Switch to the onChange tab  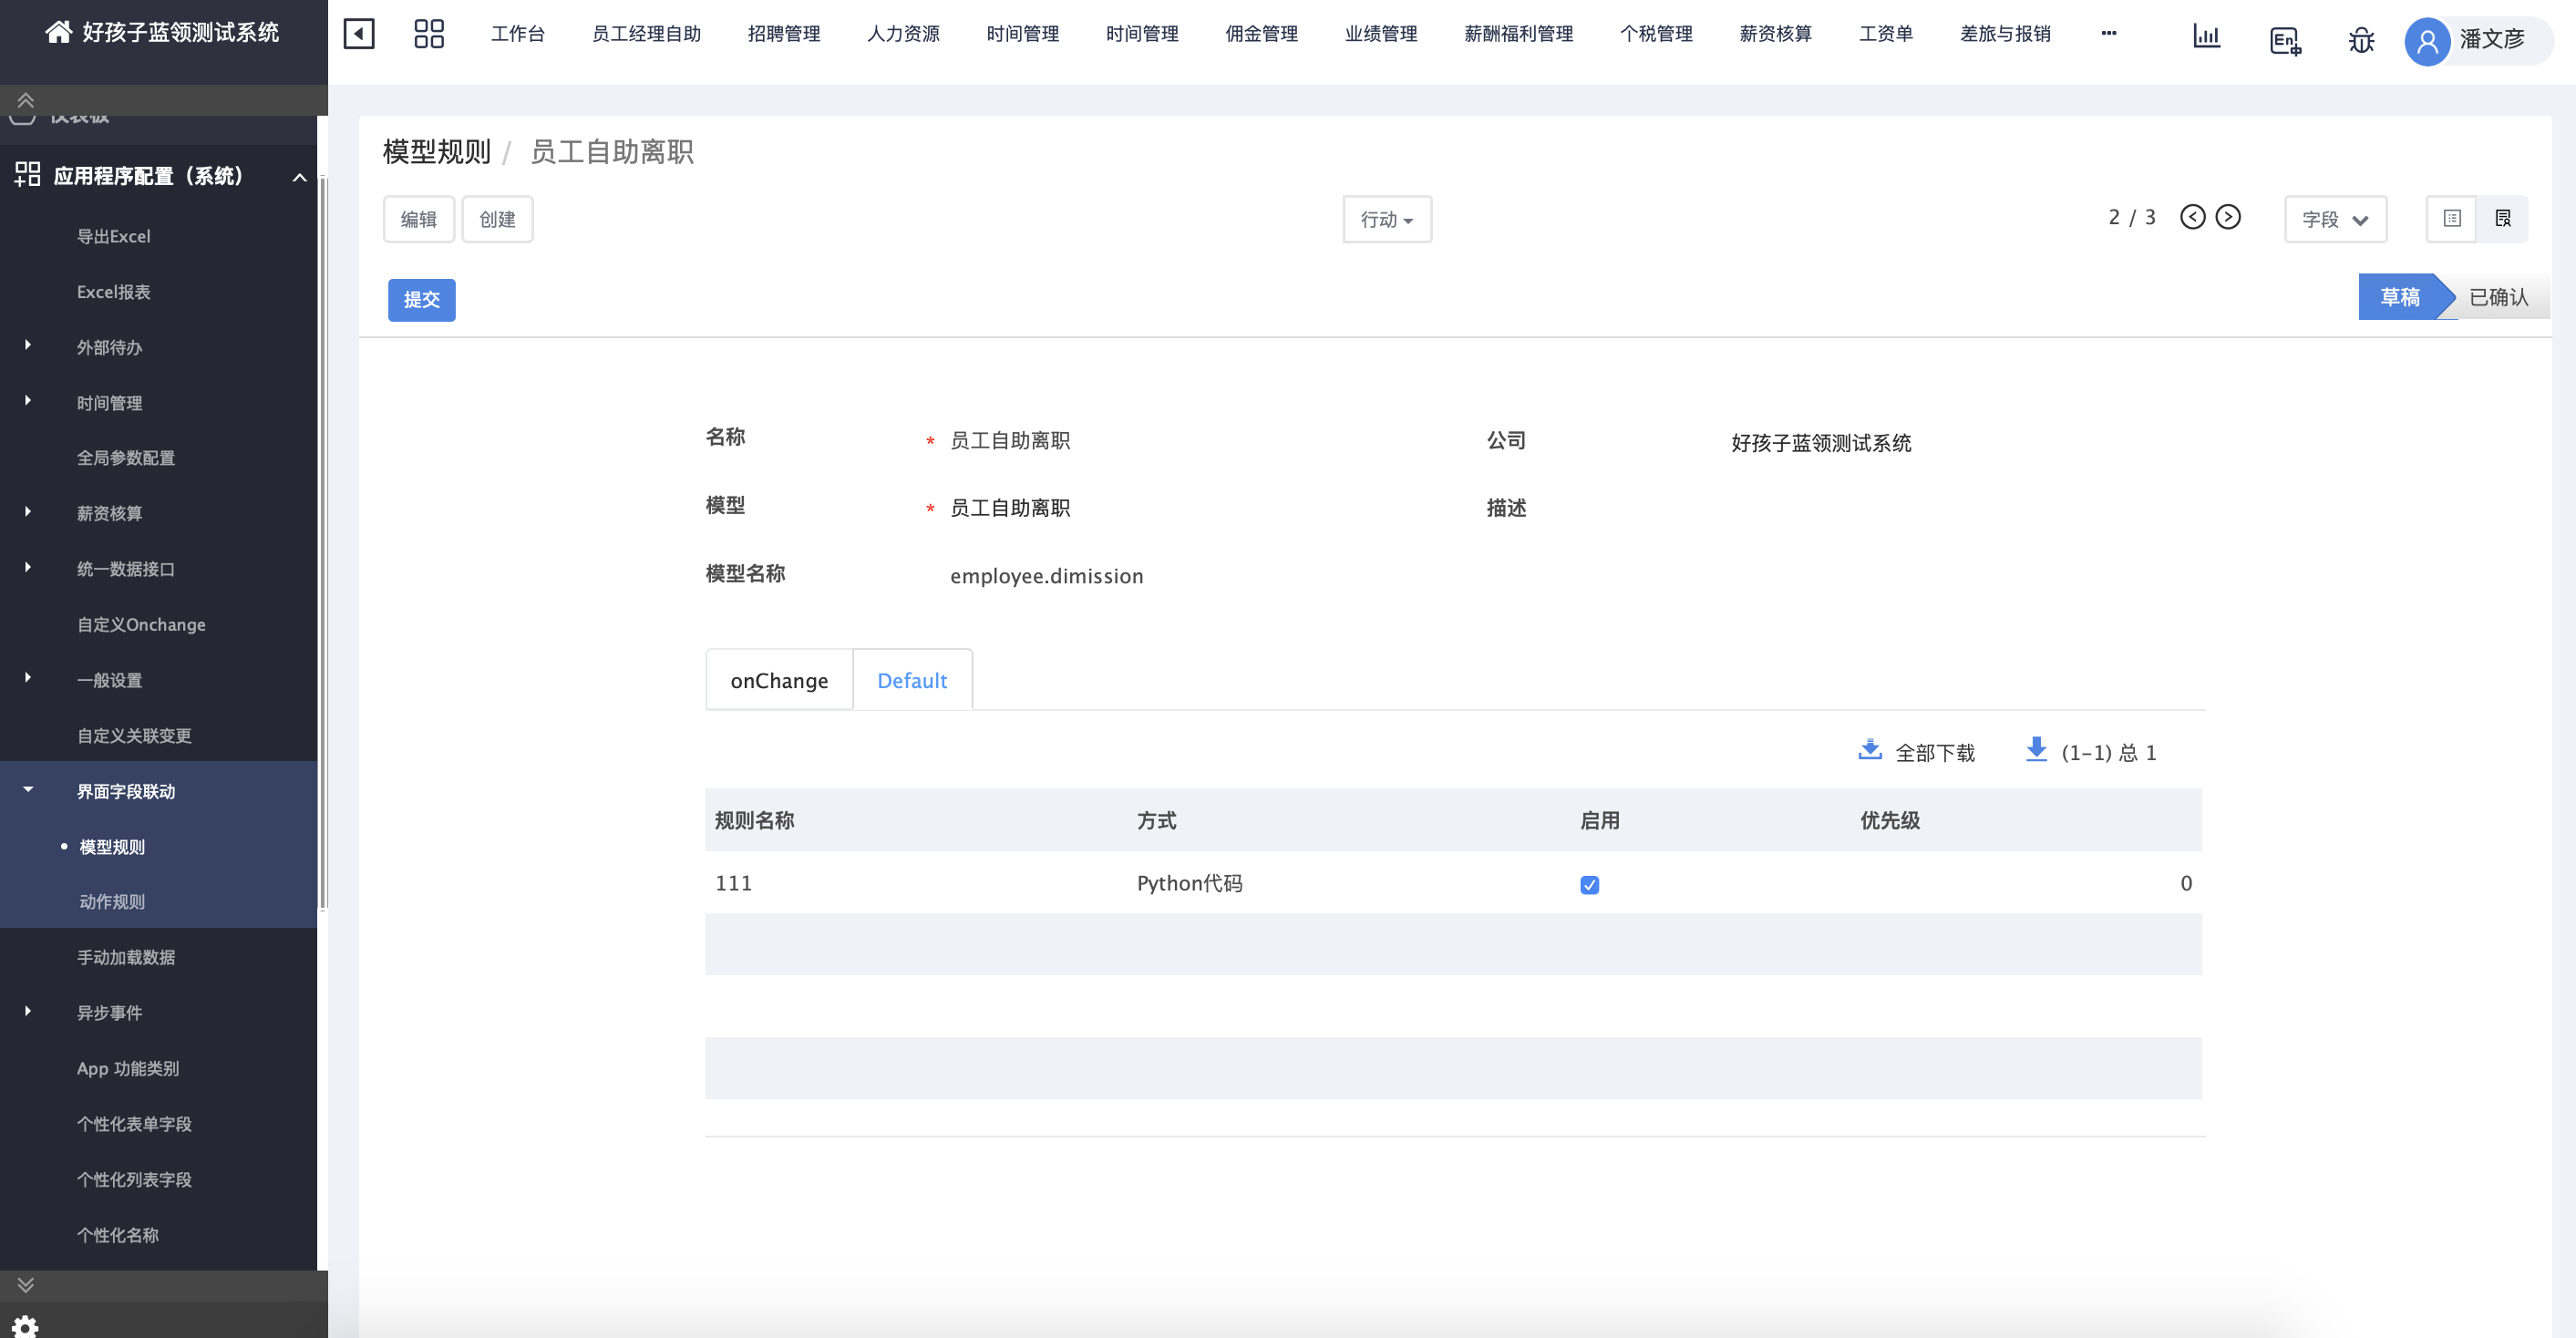[779, 679]
